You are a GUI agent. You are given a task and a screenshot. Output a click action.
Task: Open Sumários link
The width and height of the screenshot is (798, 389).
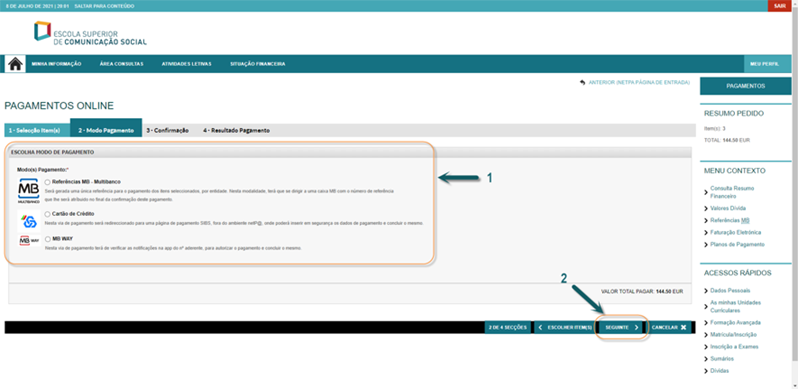(x=722, y=359)
